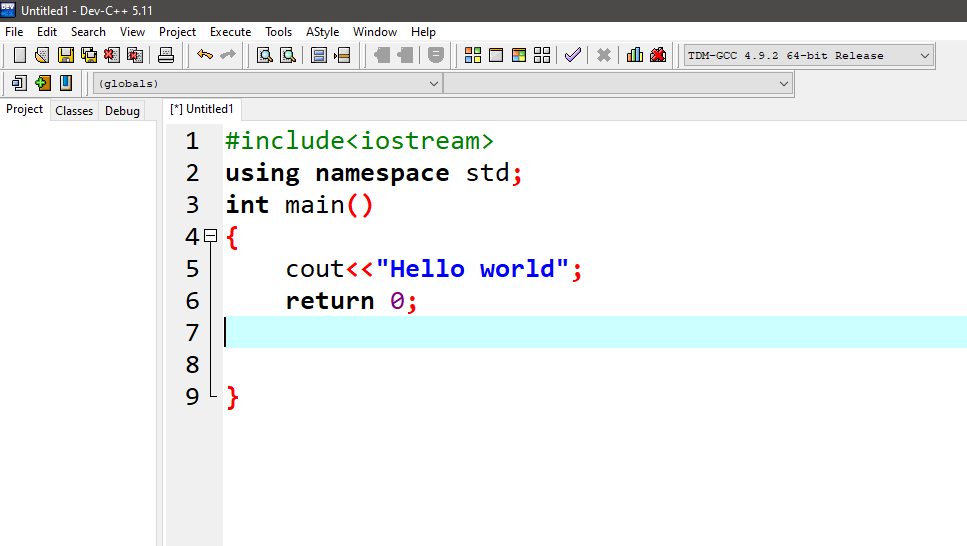Open the Help menu
This screenshot has width=967, height=546.
[x=423, y=32]
